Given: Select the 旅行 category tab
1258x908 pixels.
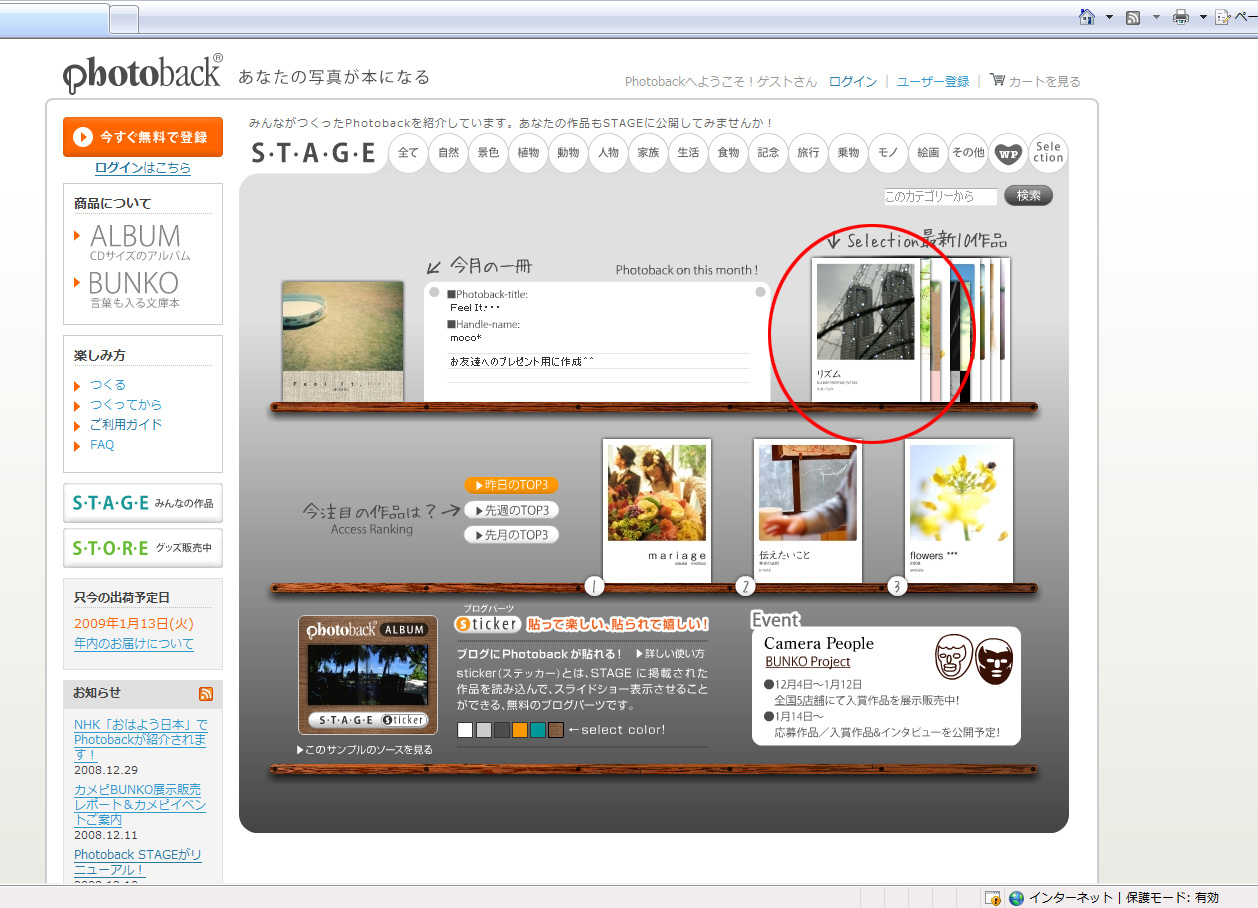Looking at the screenshot, I should [x=808, y=153].
